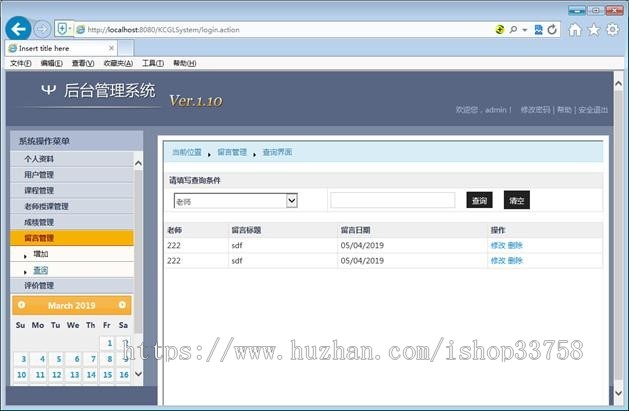The image size is (629, 411).
Task: Open 老师授课管理 in the sidebar menu
Action: click(72, 207)
